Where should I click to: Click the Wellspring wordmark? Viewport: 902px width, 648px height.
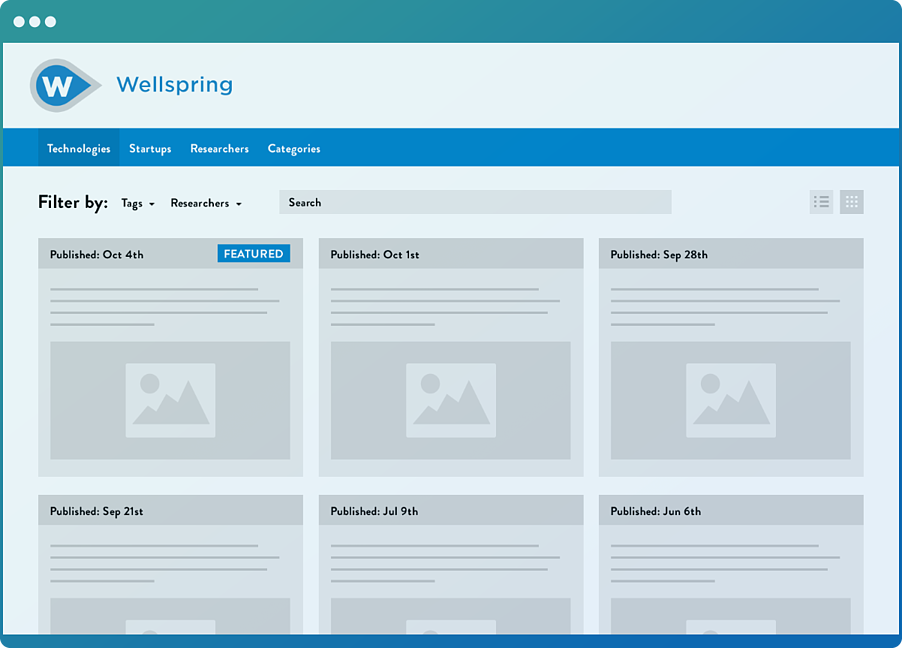pos(174,85)
